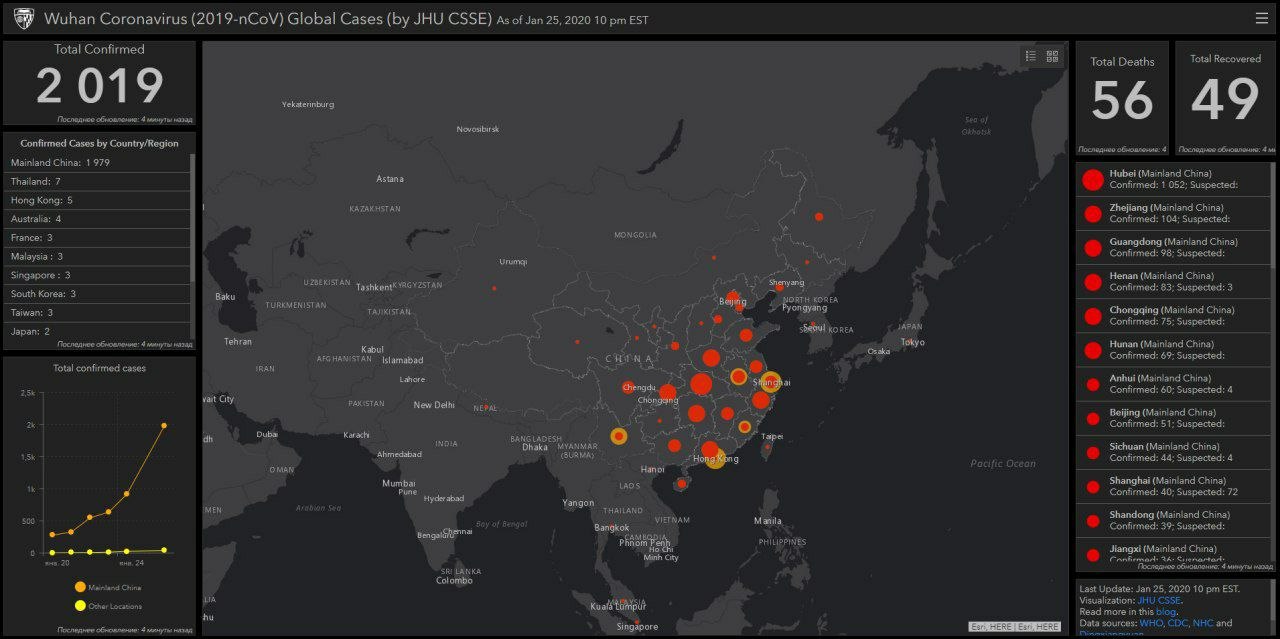Click the Tokyo label on the map
The image size is (1280, 639).
pyautogui.click(x=912, y=342)
